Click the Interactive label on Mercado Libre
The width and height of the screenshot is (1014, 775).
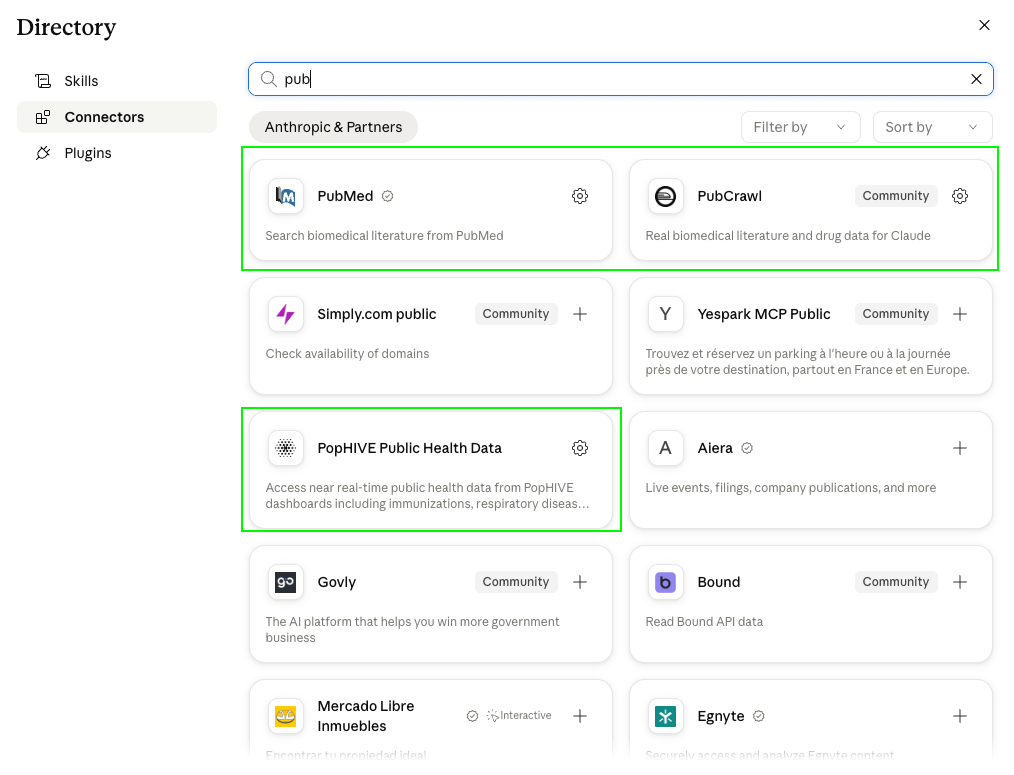[x=519, y=715]
